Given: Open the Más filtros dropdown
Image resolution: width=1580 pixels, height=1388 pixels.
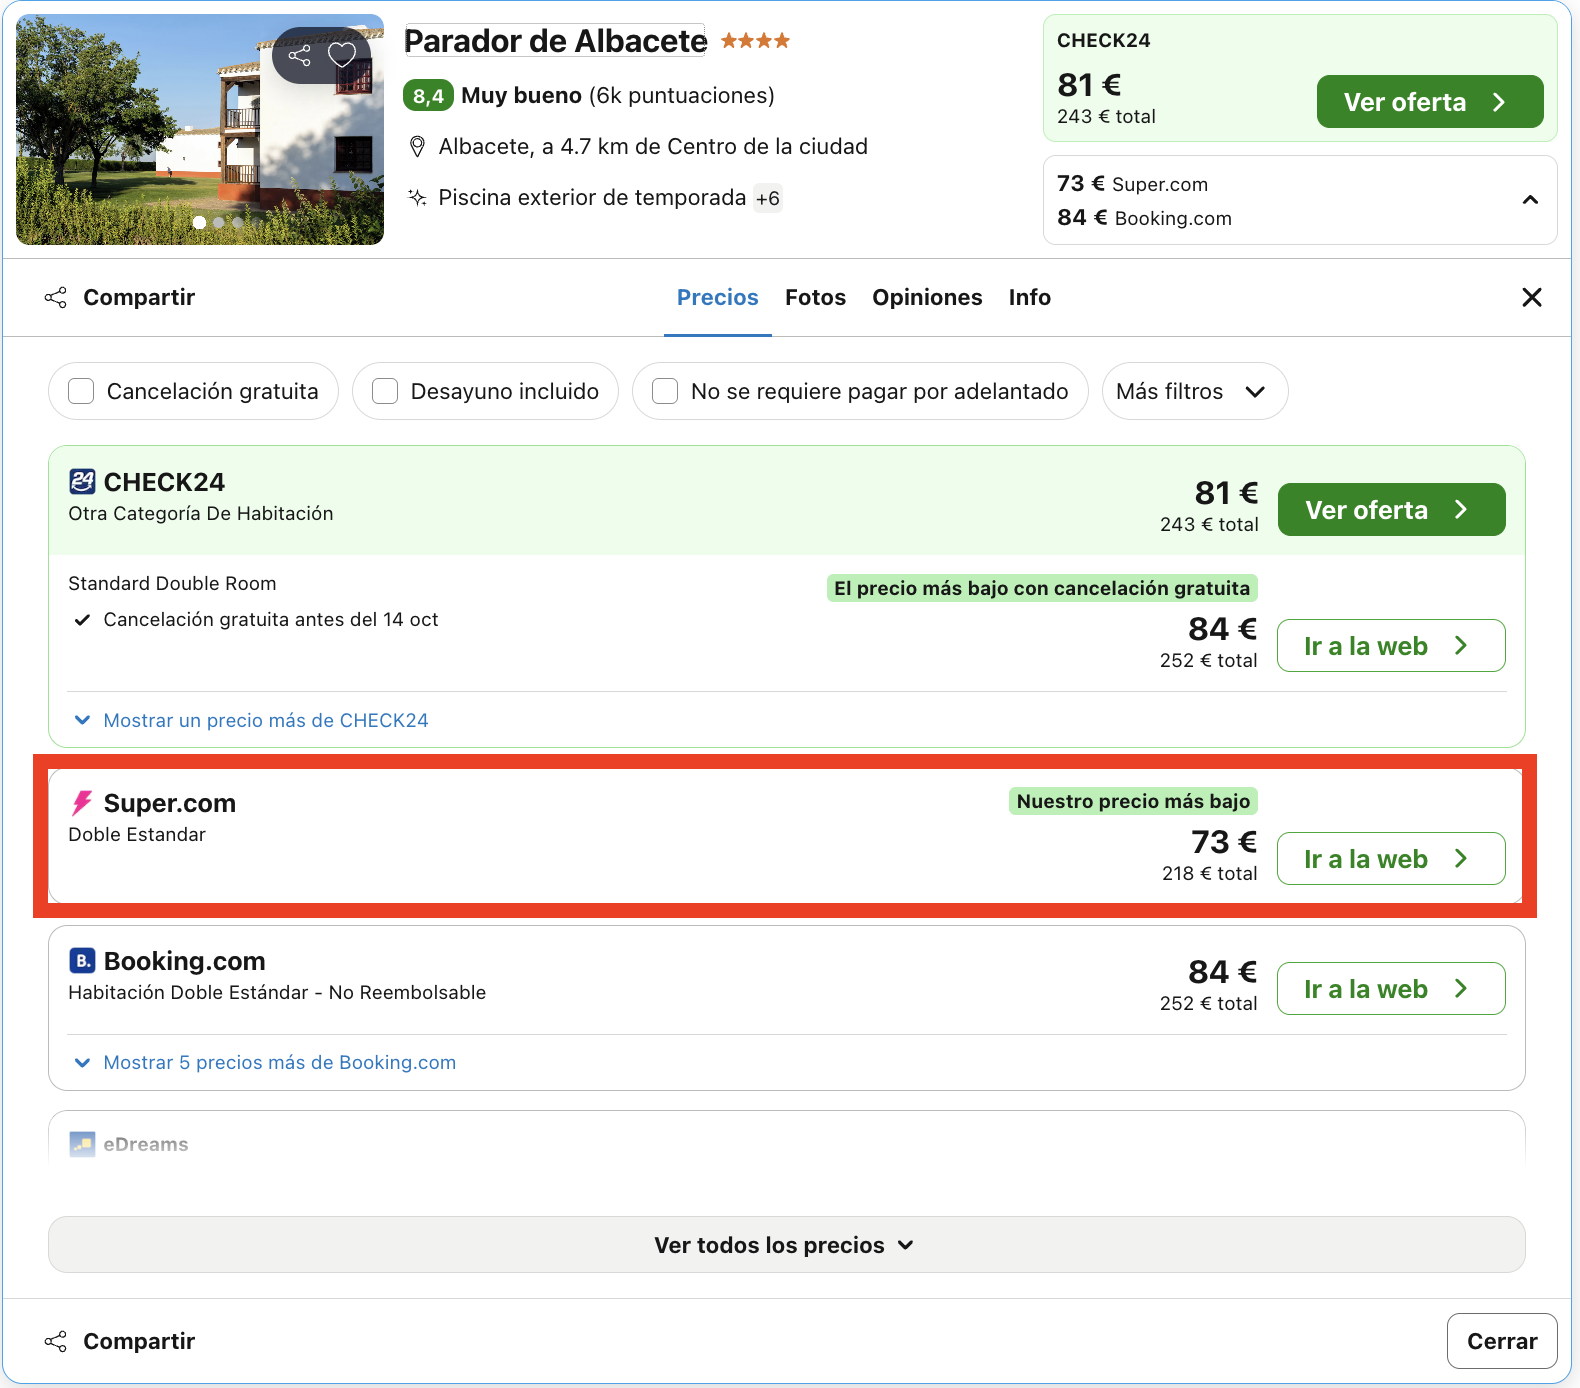Looking at the screenshot, I should [1194, 391].
